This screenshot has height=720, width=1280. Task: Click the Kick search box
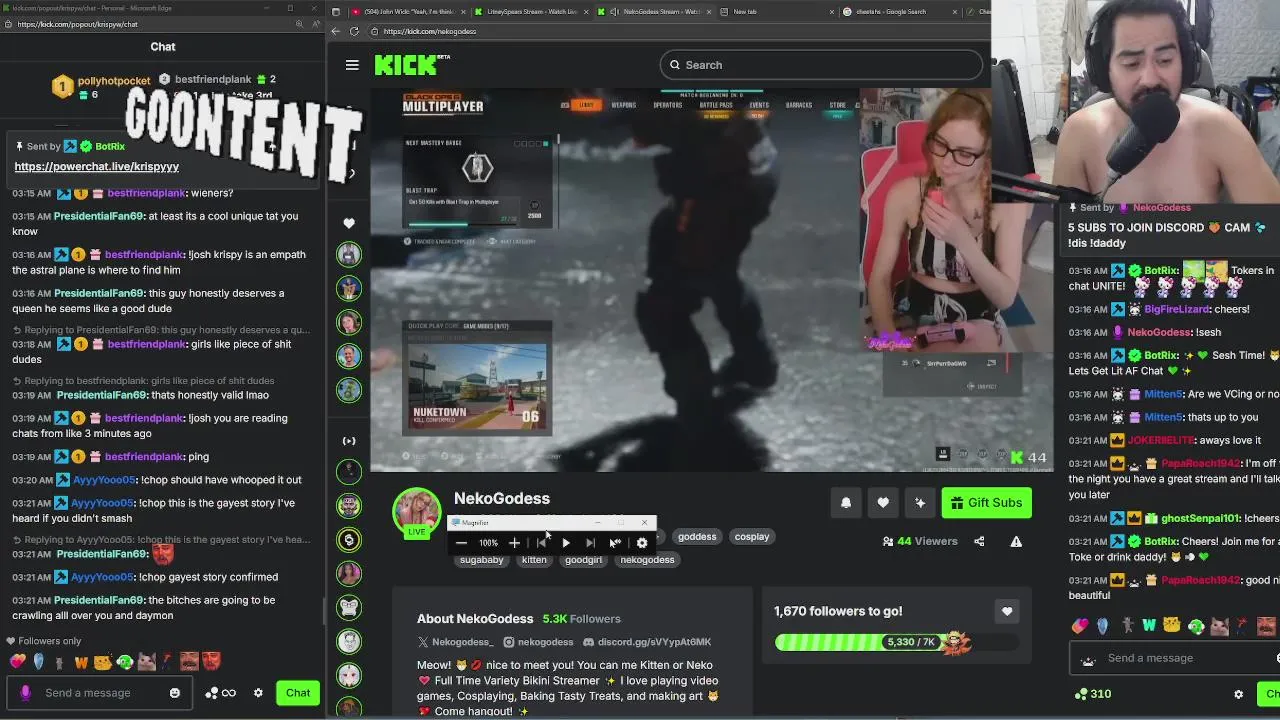tap(821, 65)
